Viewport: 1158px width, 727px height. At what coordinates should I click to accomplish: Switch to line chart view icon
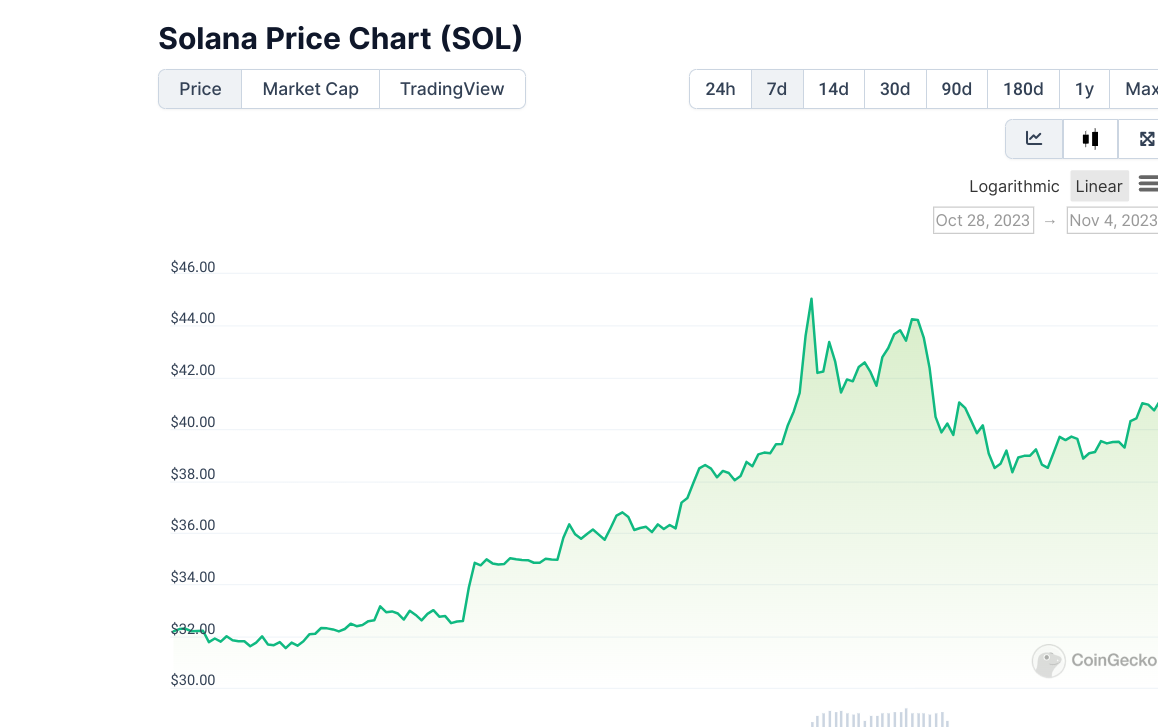(1034, 139)
